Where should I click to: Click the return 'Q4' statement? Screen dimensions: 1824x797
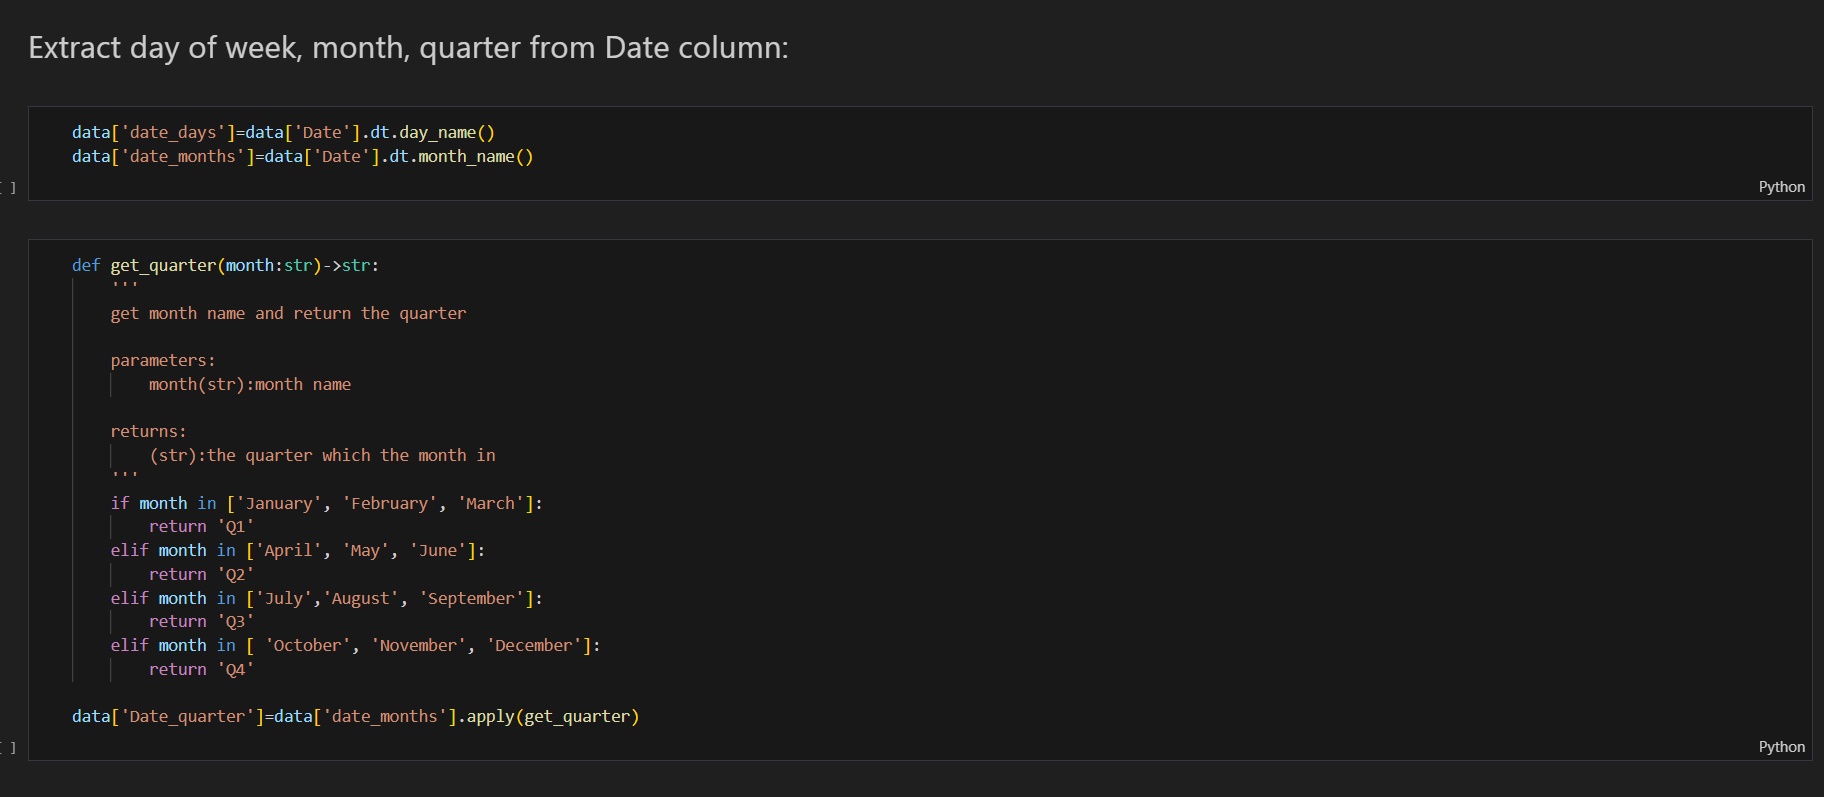coord(201,670)
